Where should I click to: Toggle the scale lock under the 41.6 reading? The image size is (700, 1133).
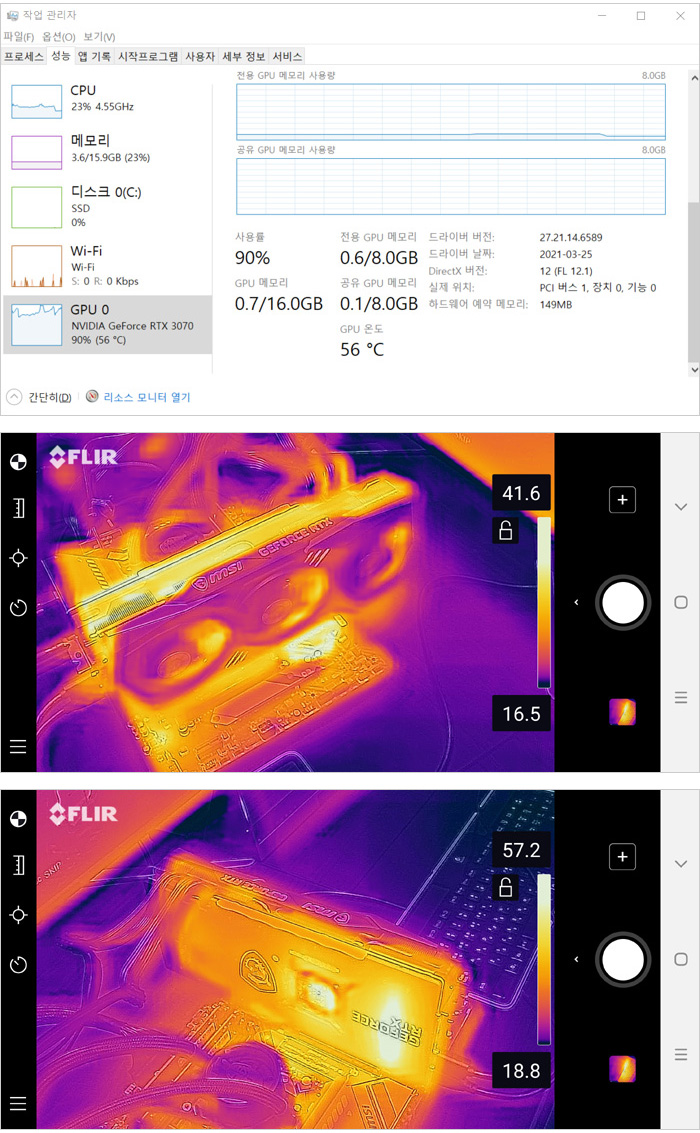click(506, 530)
